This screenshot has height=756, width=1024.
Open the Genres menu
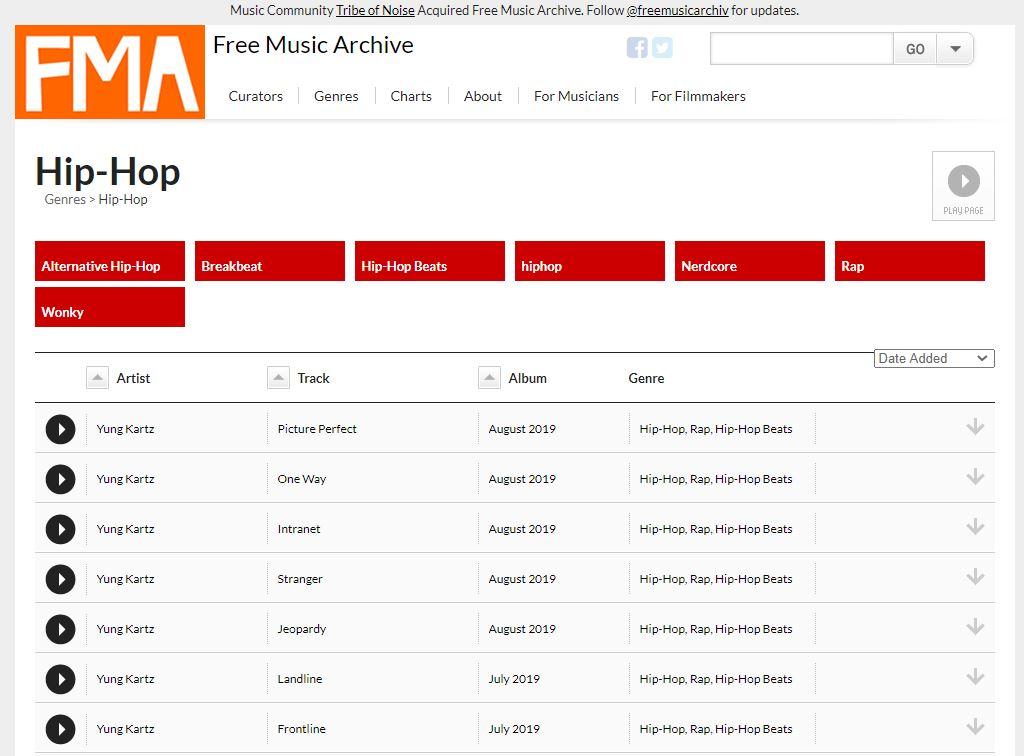[x=336, y=96]
